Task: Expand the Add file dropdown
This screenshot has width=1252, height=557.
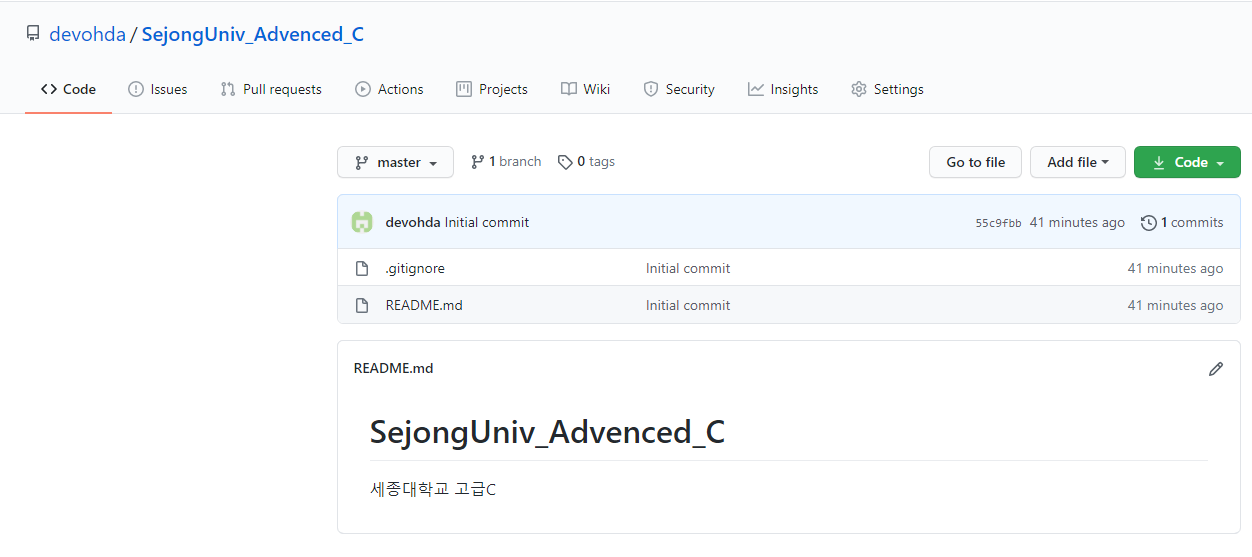Action: (x=1078, y=162)
